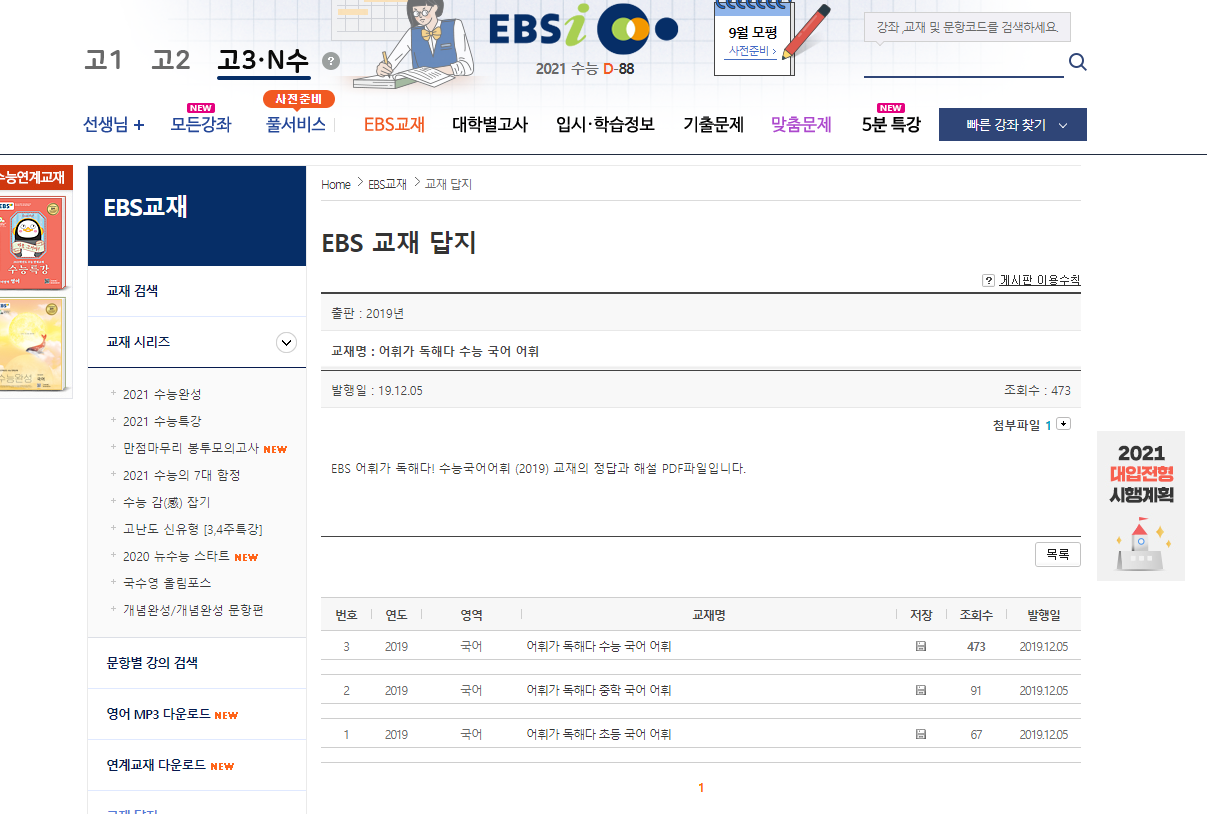Image resolution: width=1207 pixels, height=814 pixels.
Task: Click the 교재명 column header
Action: pos(709,615)
